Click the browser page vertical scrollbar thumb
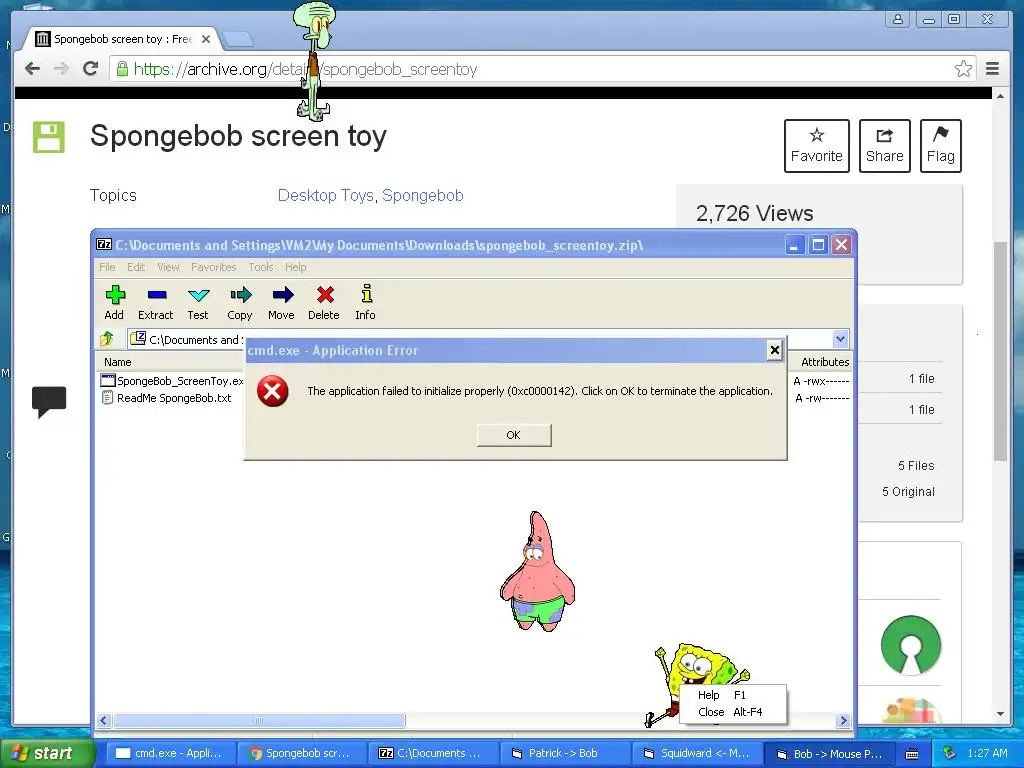Viewport: 1024px width, 768px height. (1000, 351)
